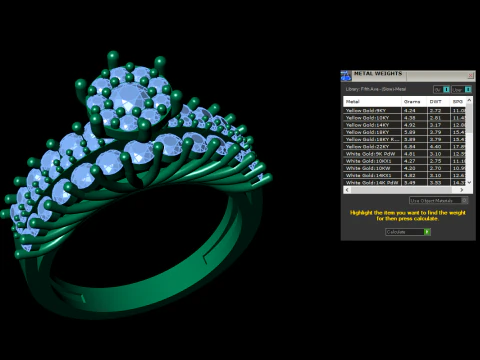Sort by the Metal column header
The height and width of the screenshot is (360, 480).
[372, 102]
